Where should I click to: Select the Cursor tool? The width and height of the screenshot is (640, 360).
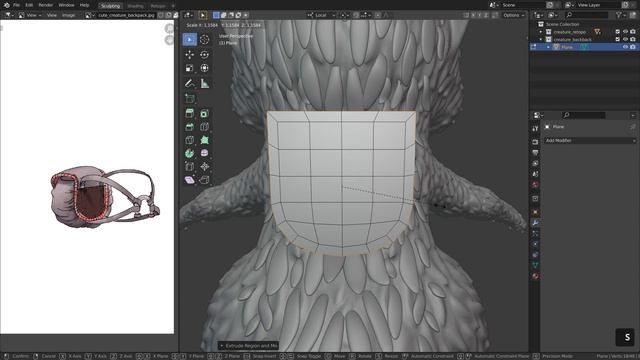204,40
